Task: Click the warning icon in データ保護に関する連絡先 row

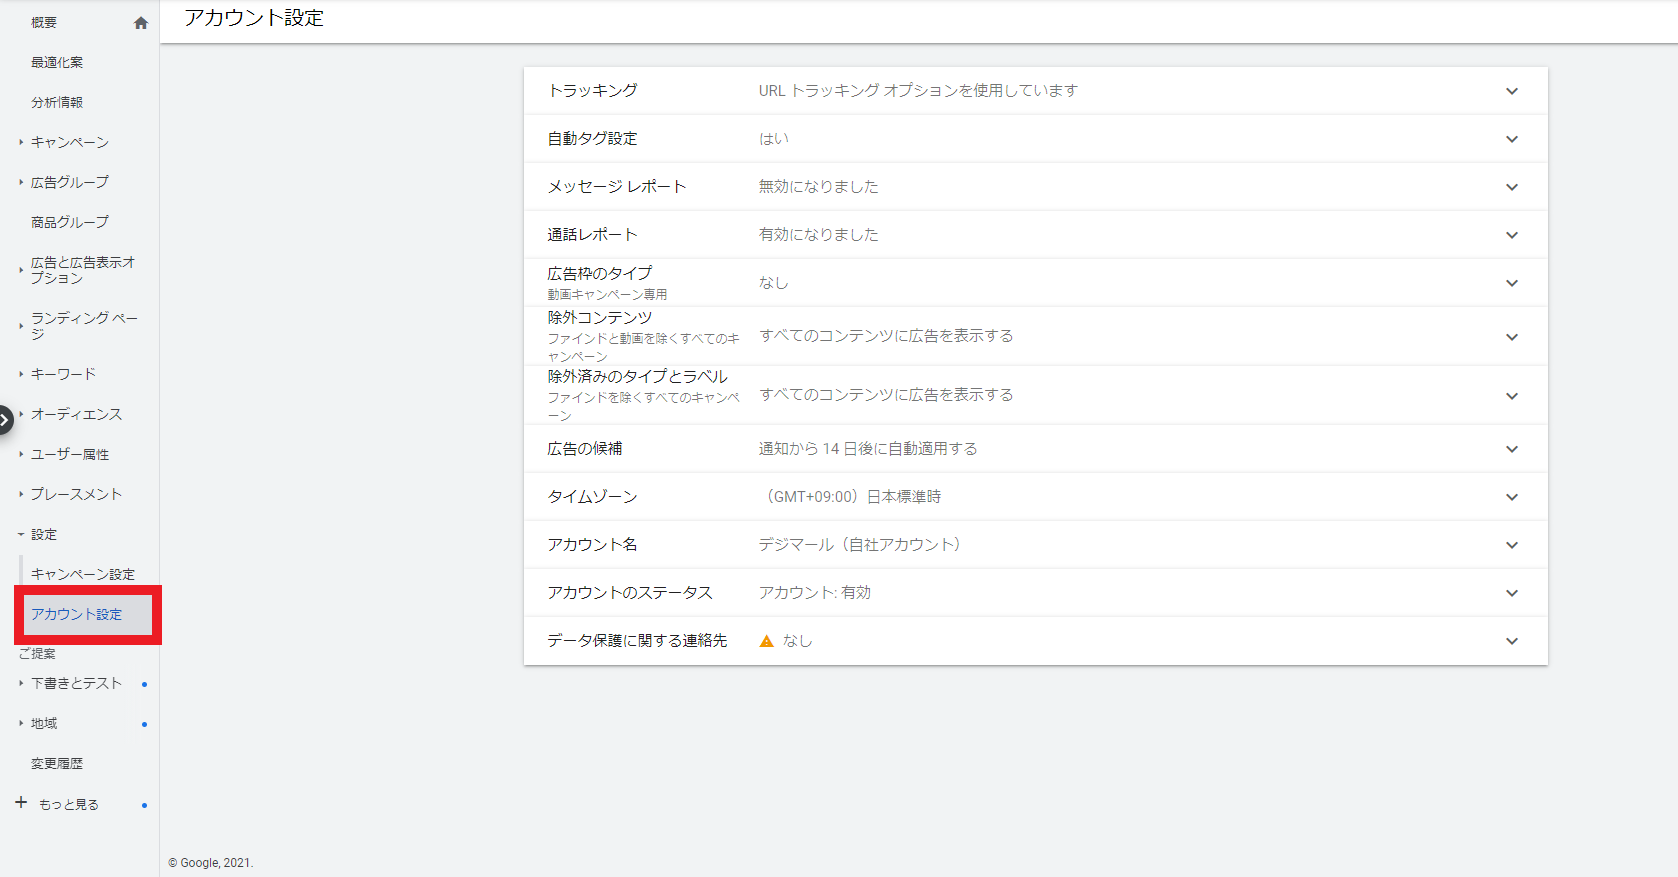Action: tap(767, 641)
